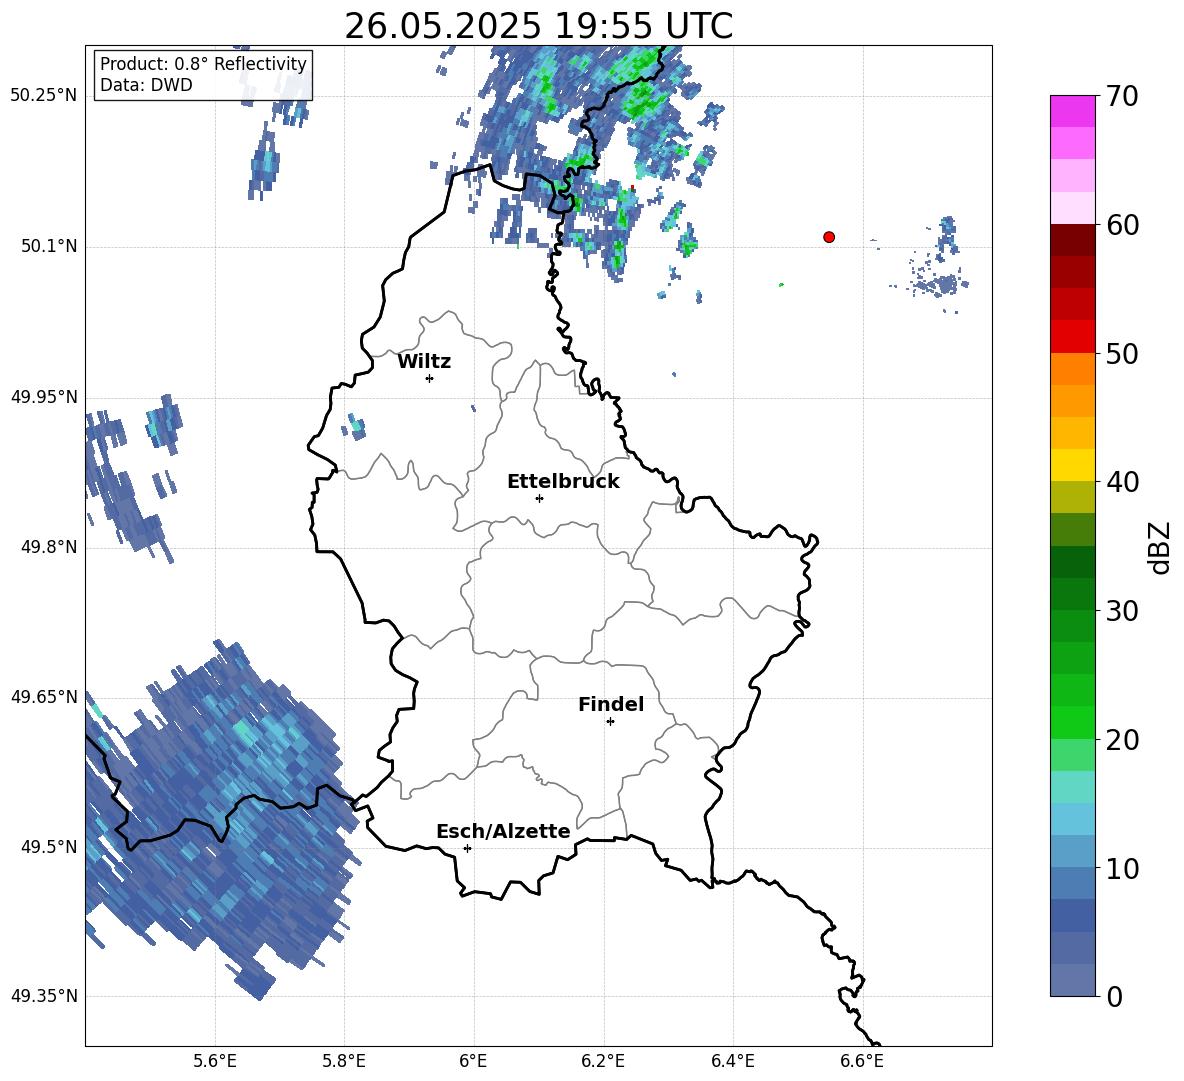This screenshot has height=1081, width=1184.
Task: Select the Findel station label
Action: 611,704
